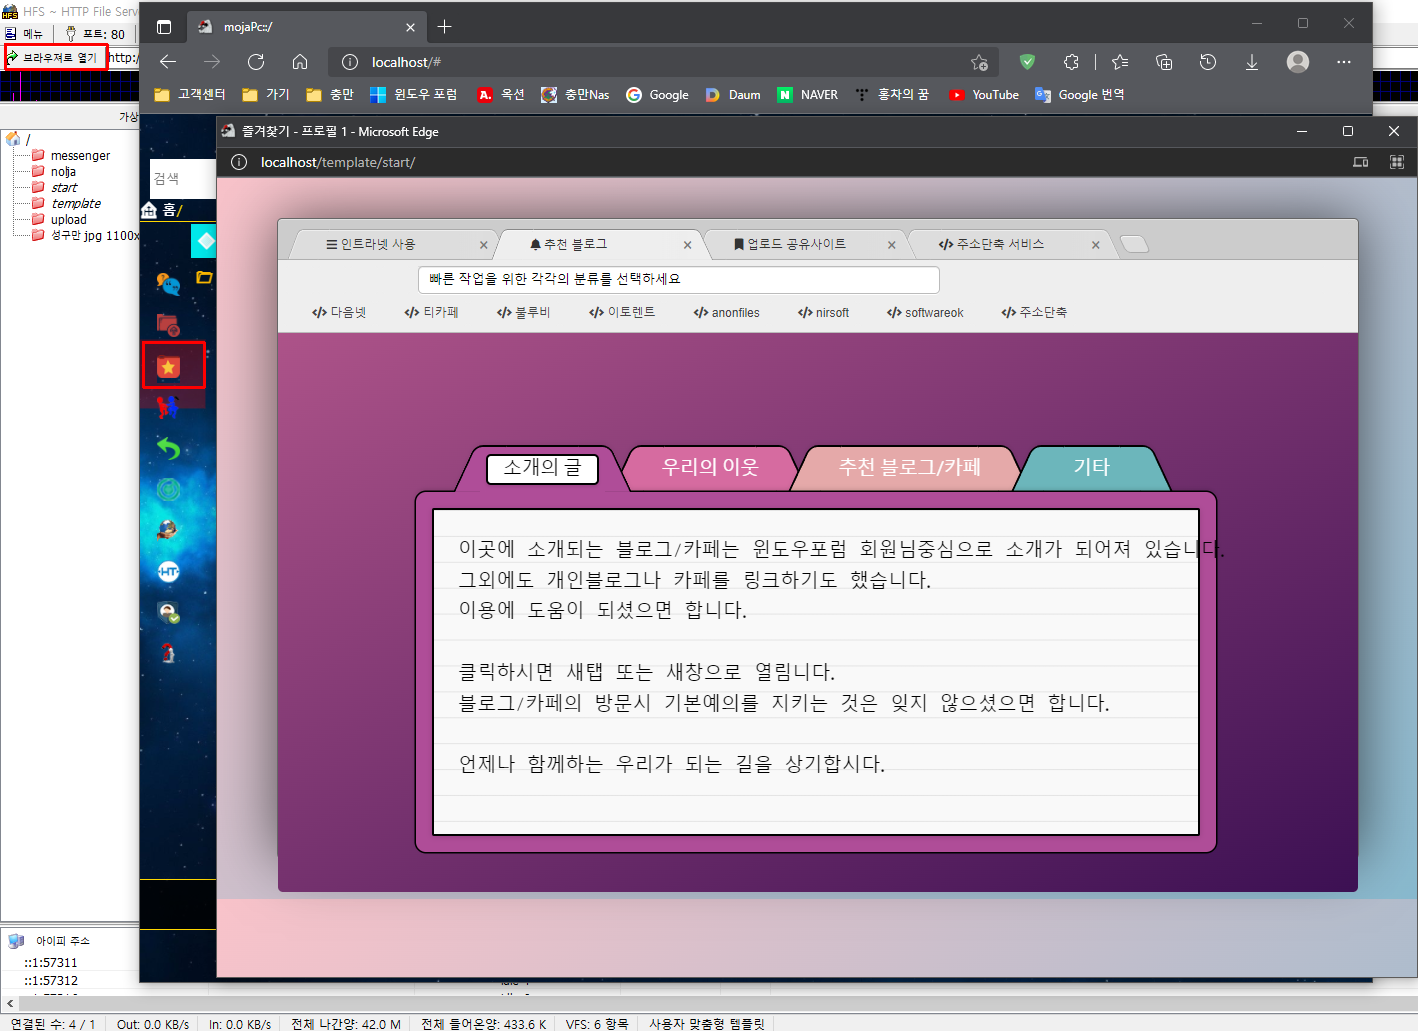The width and height of the screenshot is (1418, 1031).
Task: Open the 다음넷 link
Action: [x=339, y=313]
